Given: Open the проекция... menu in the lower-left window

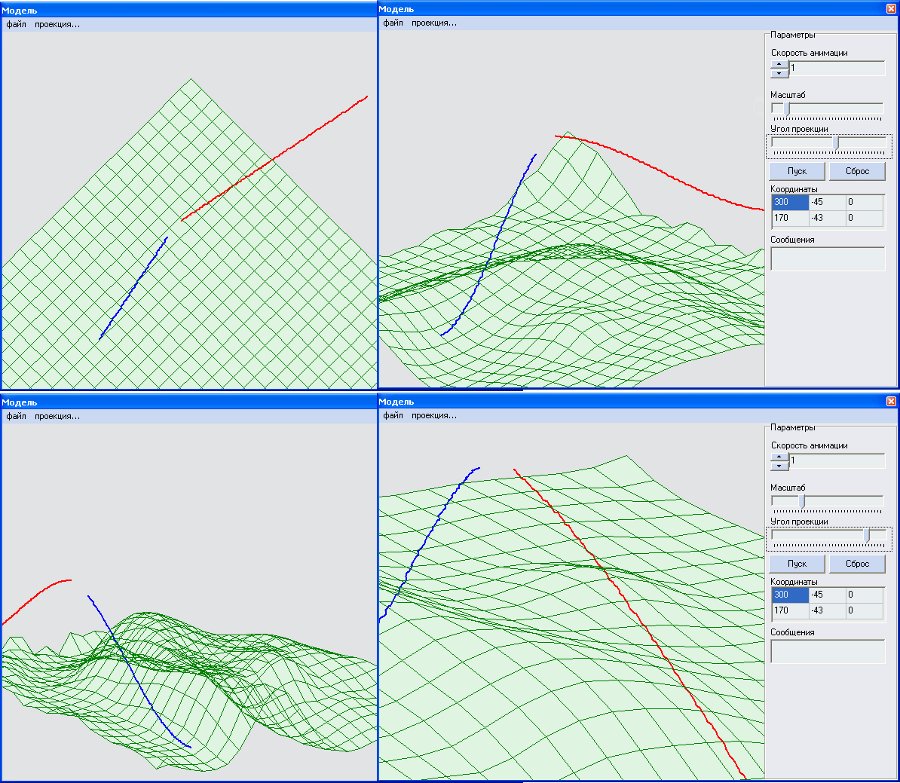Looking at the screenshot, I should 57,416.
